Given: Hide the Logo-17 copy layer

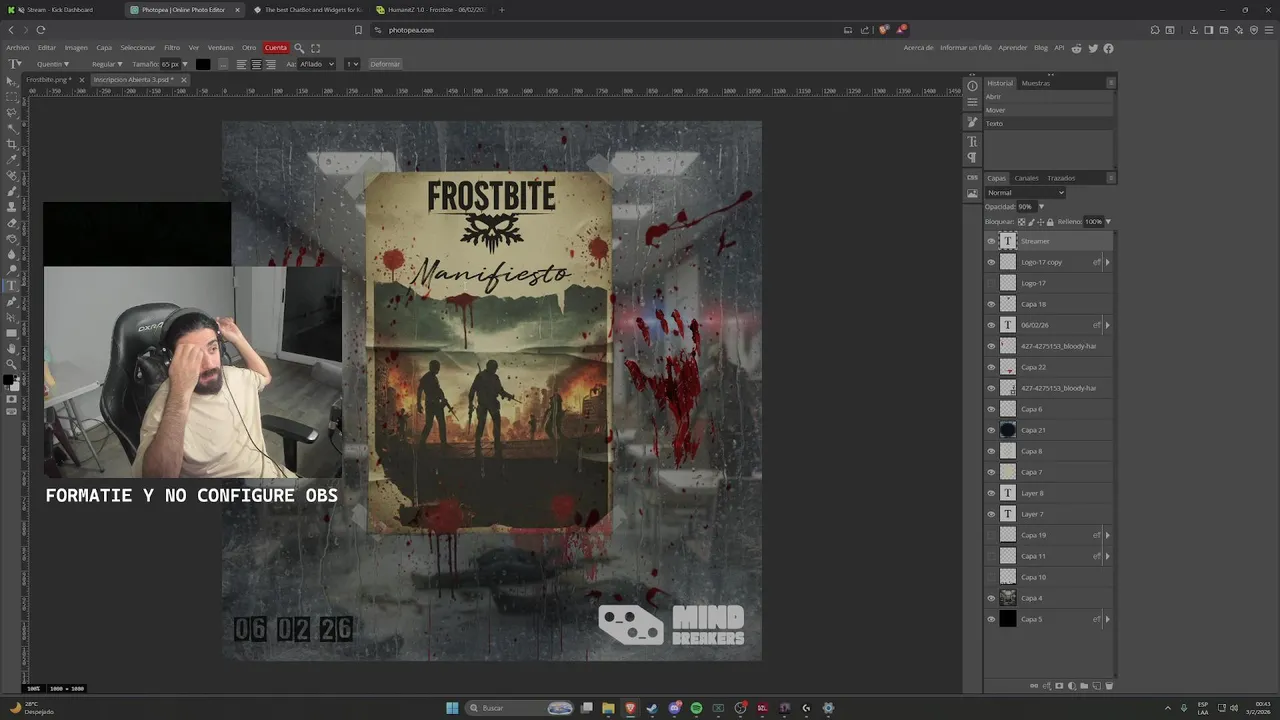Looking at the screenshot, I should 991,262.
